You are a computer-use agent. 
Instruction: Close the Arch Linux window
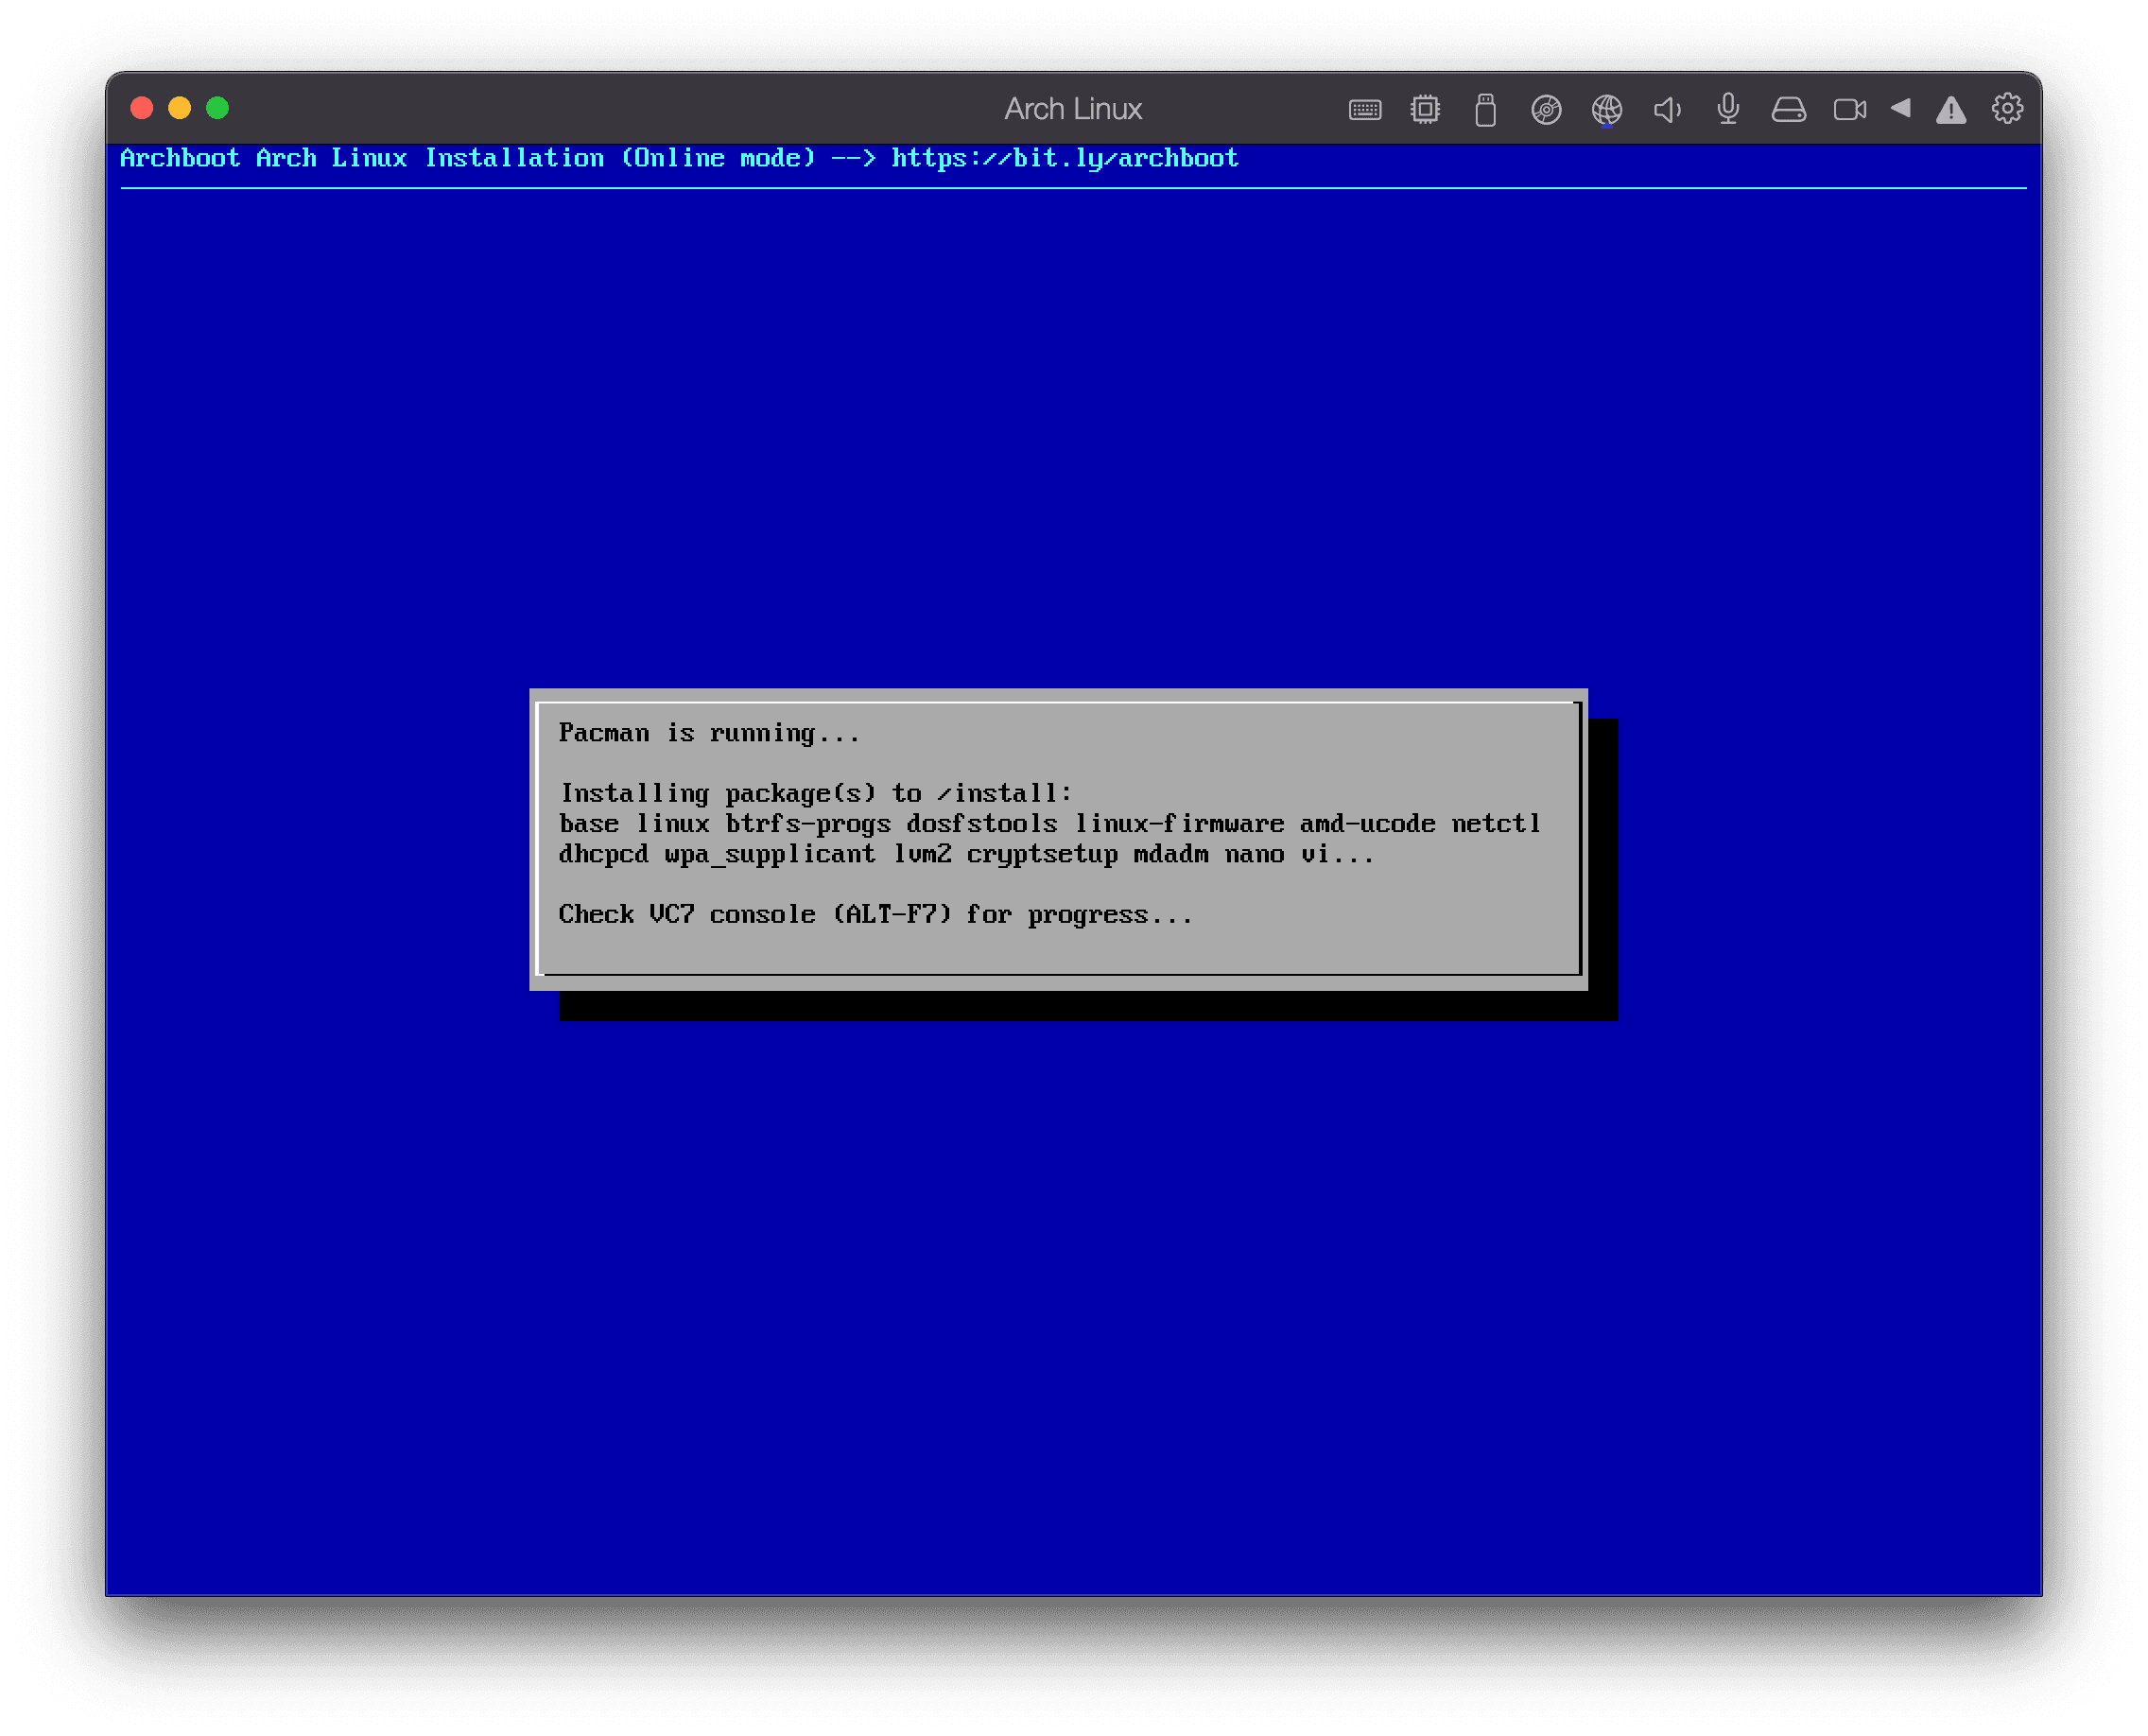(x=142, y=108)
